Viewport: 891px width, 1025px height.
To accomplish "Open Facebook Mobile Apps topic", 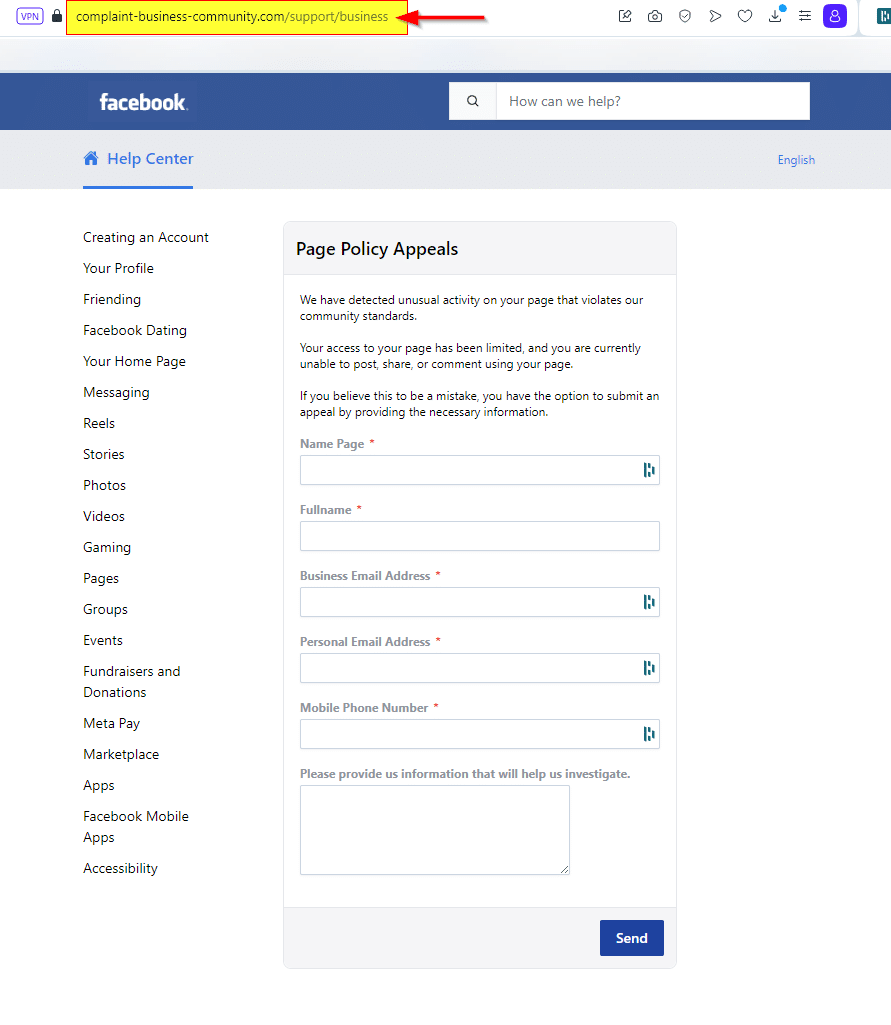I will coord(135,827).
